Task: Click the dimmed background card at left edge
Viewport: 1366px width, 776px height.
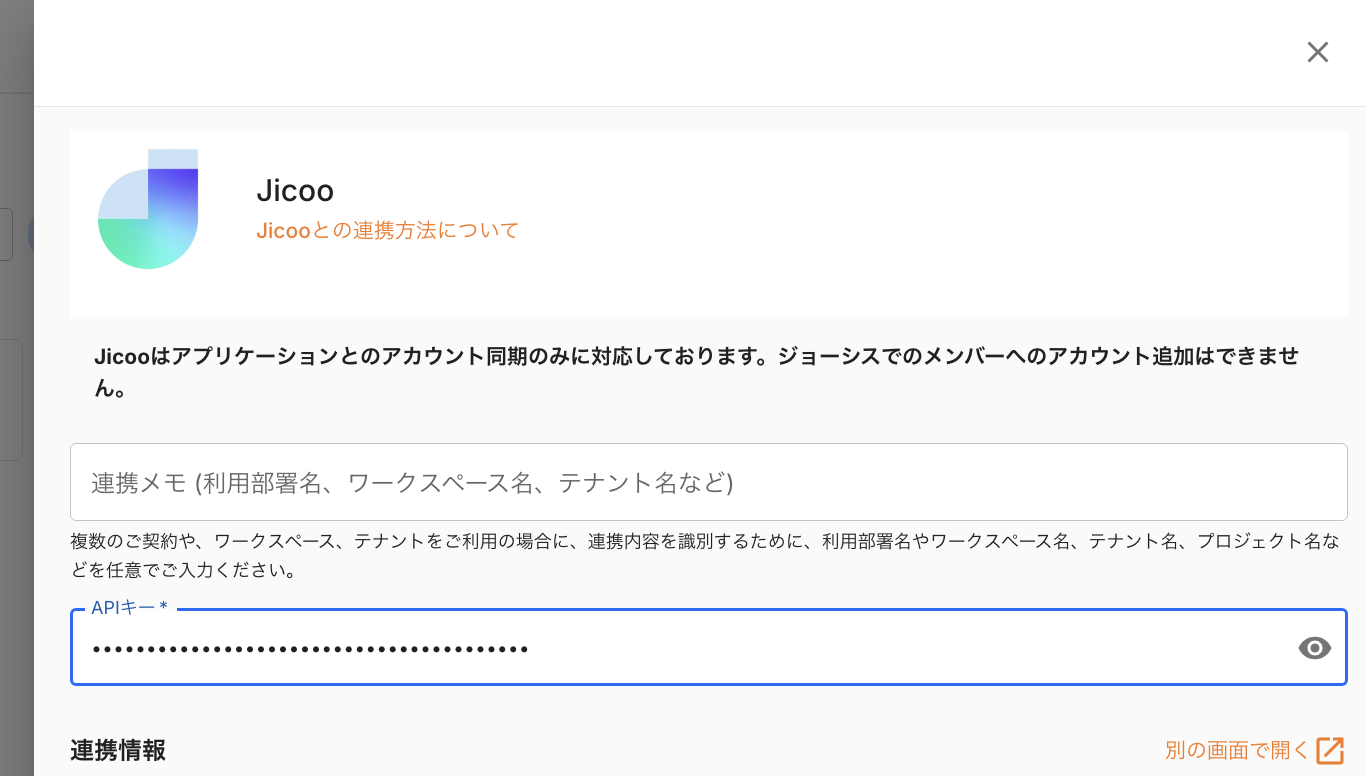Action: 11,400
